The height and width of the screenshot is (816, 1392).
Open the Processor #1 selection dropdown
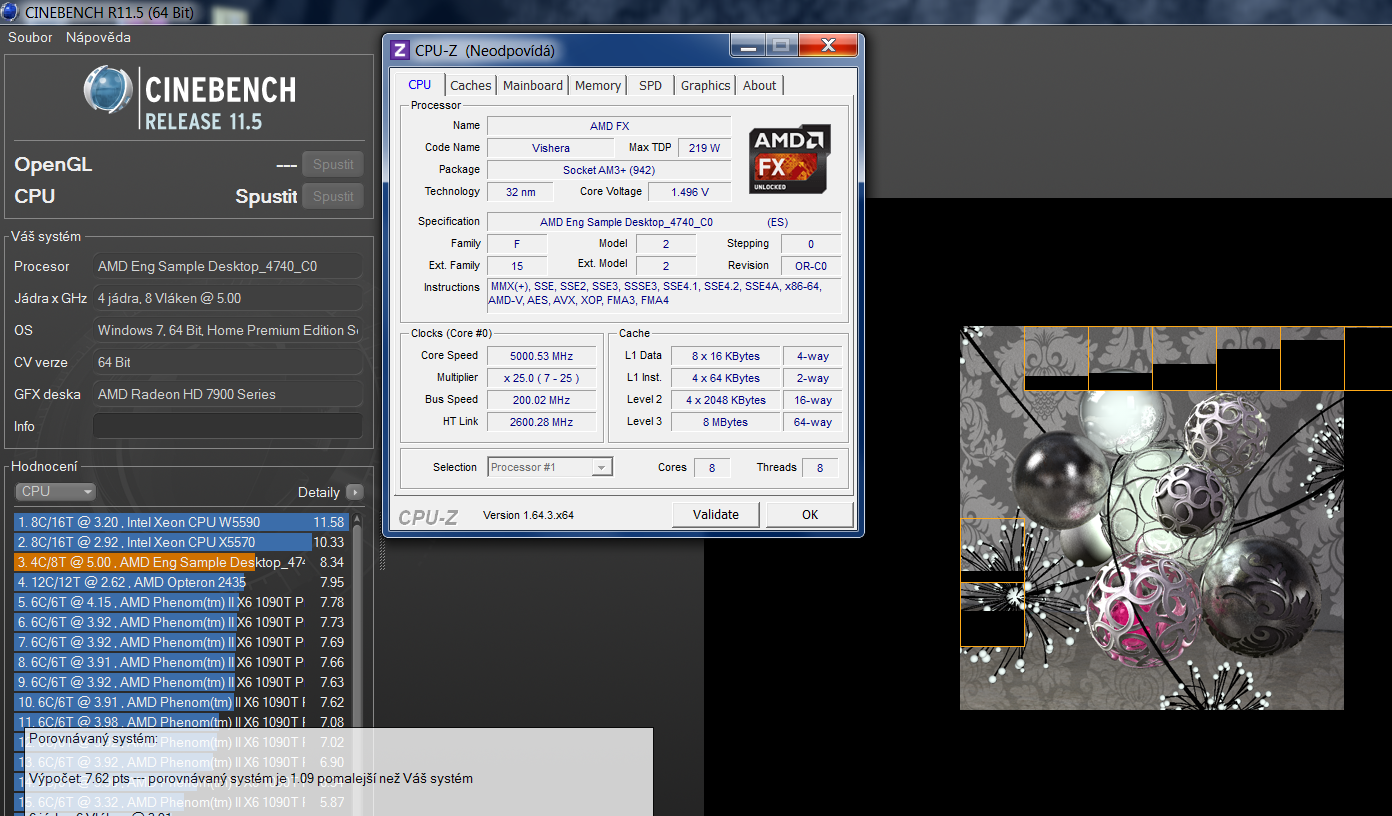(550, 467)
